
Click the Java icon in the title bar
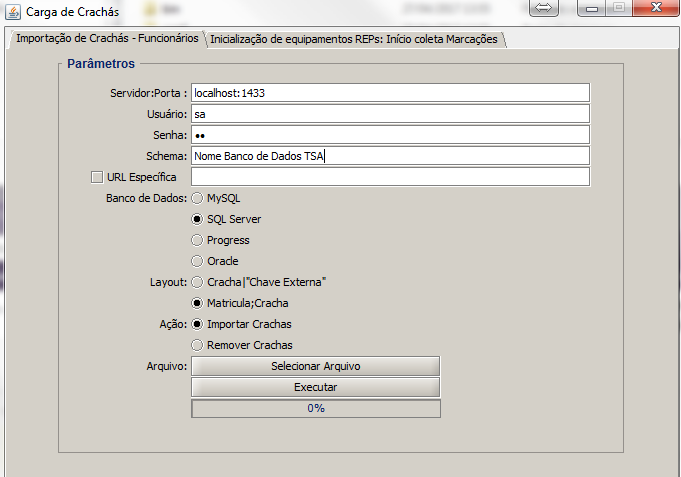pos(13,12)
